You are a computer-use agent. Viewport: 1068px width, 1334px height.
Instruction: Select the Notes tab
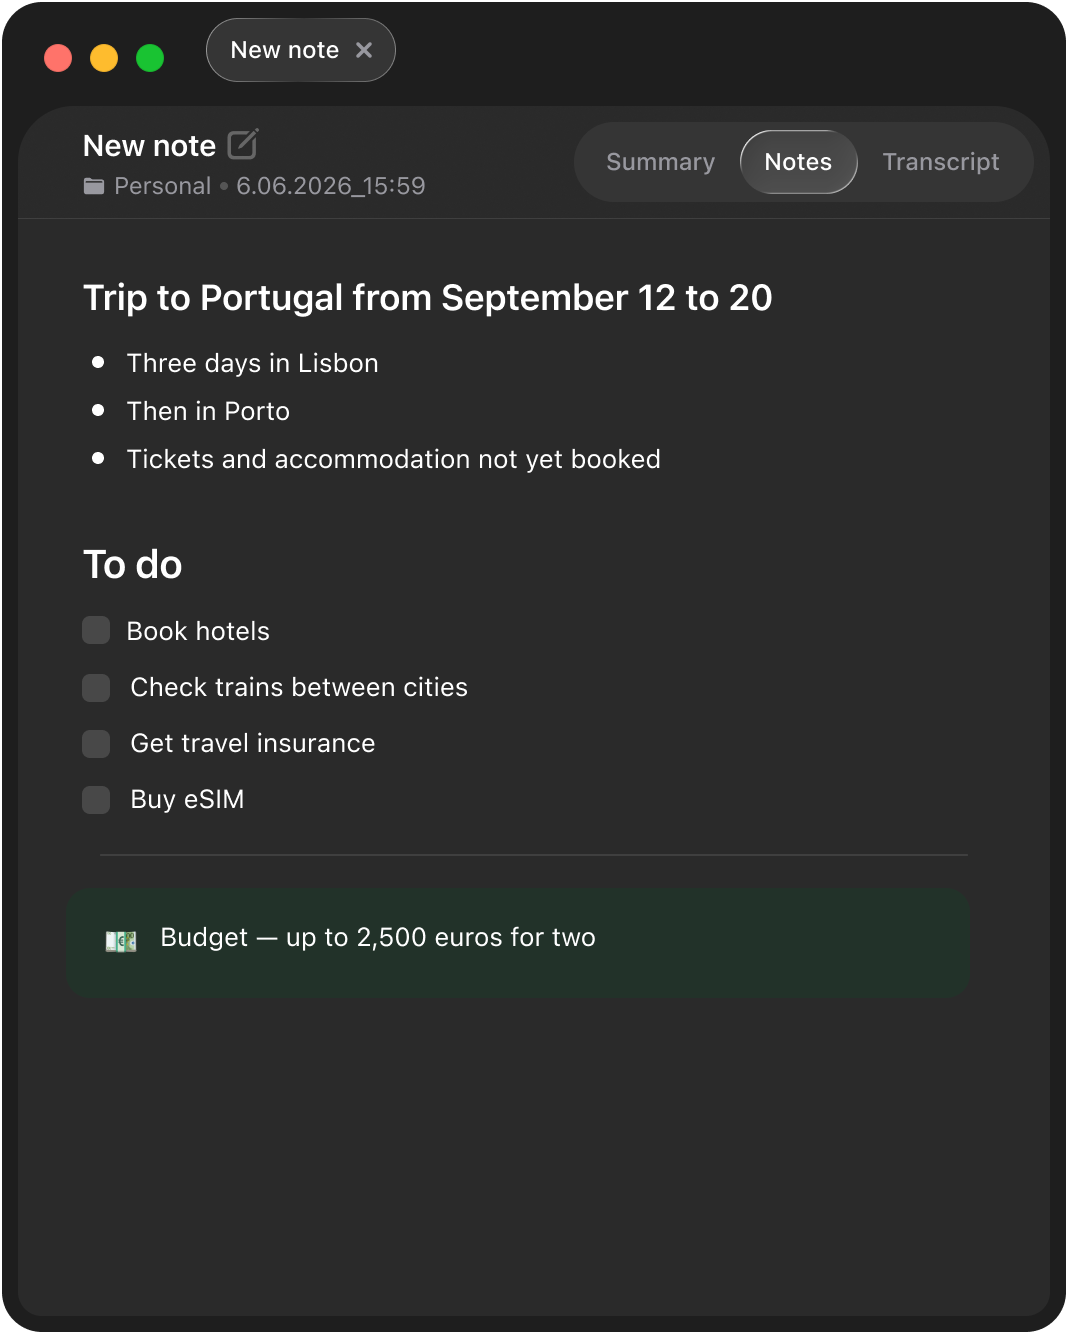pyautogui.click(x=798, y=162)
